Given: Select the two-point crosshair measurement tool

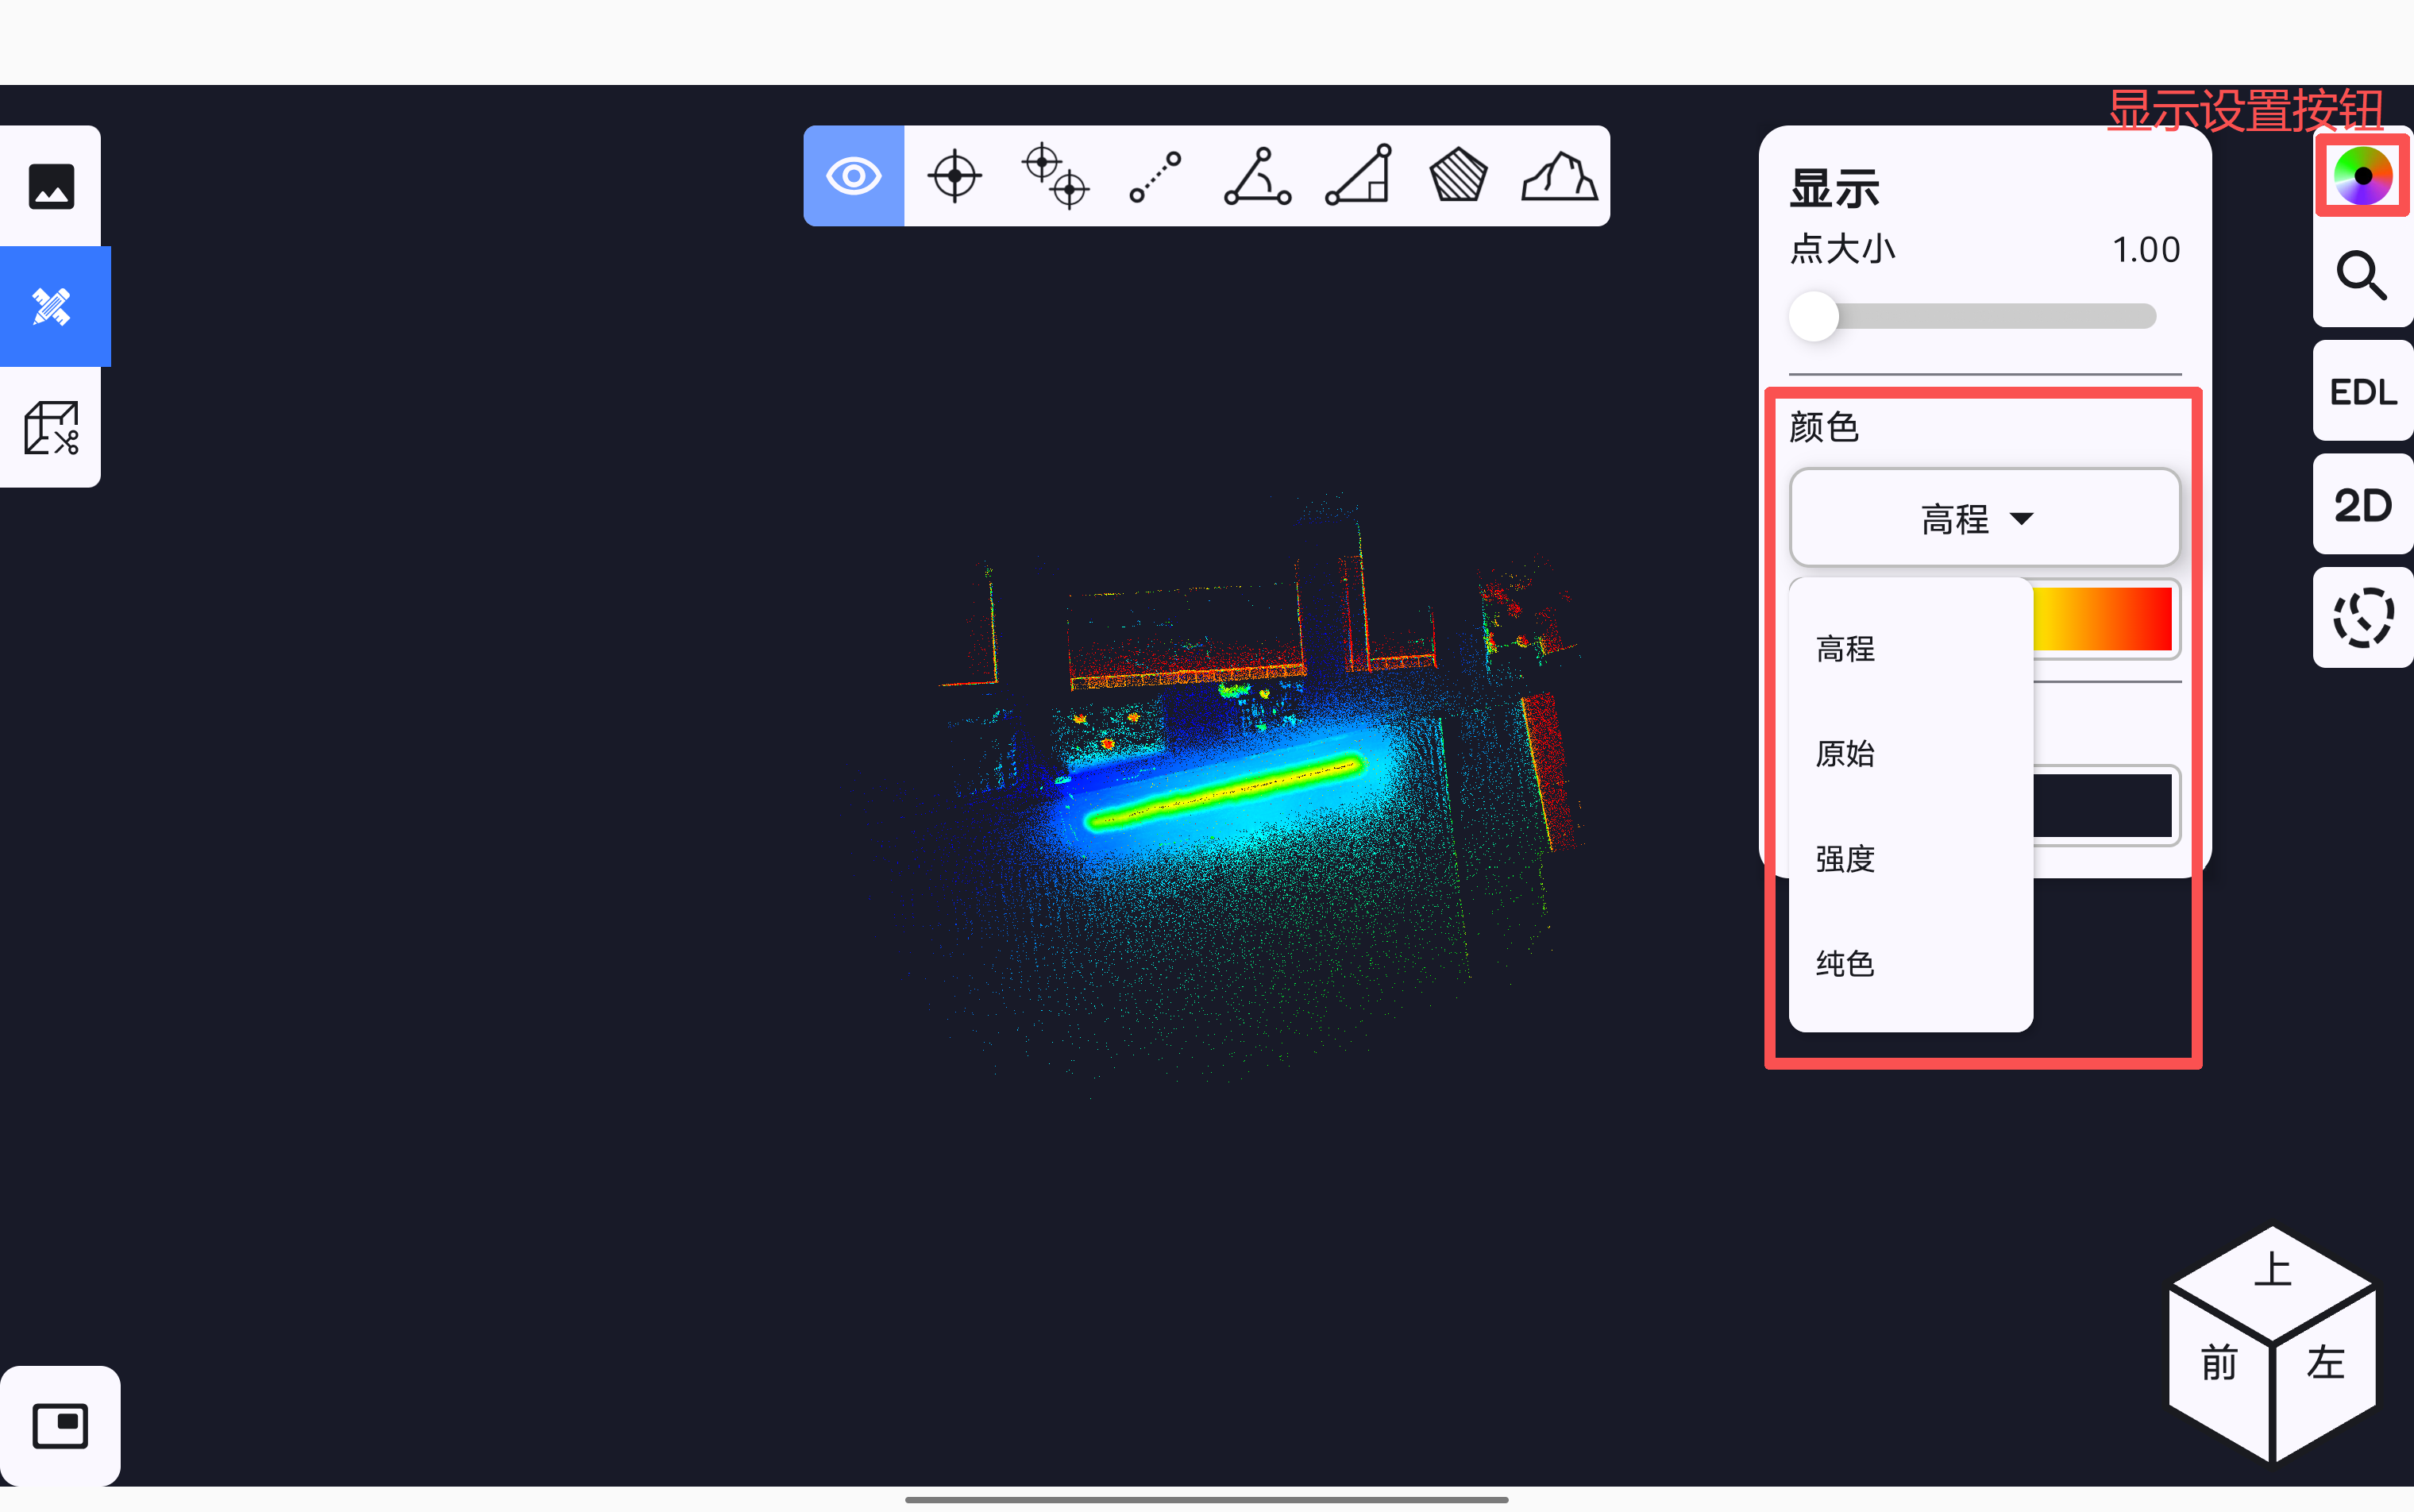Looking at the screenshot, I should point(1055,176).
